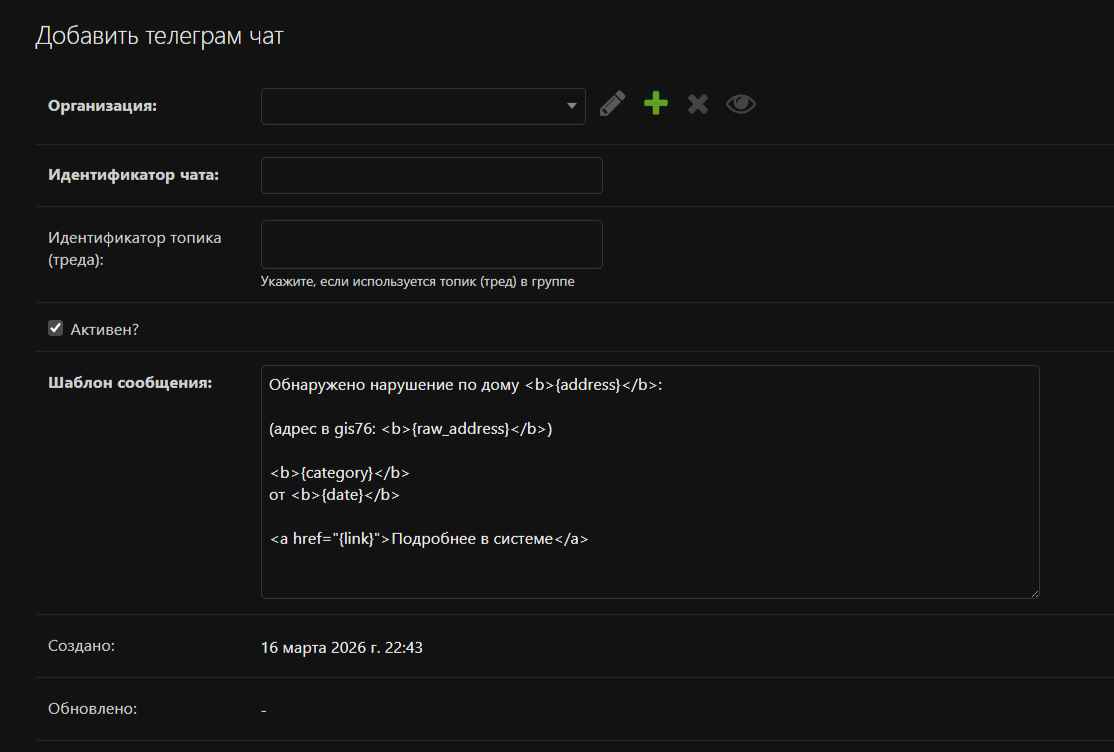Focus the Идентификатор чата input field
This screenshot has width=1114, height=752.
pyautogui.click(x=431, y=175)
